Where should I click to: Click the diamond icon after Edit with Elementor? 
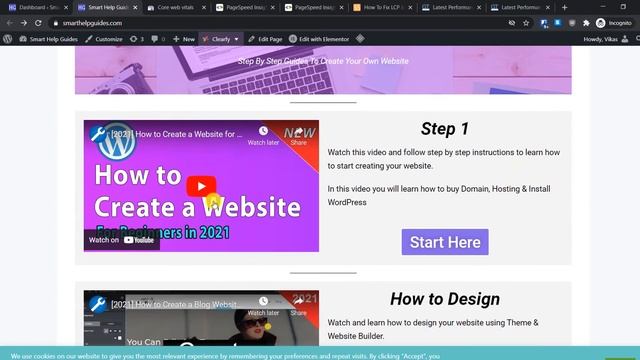[360, 39]
